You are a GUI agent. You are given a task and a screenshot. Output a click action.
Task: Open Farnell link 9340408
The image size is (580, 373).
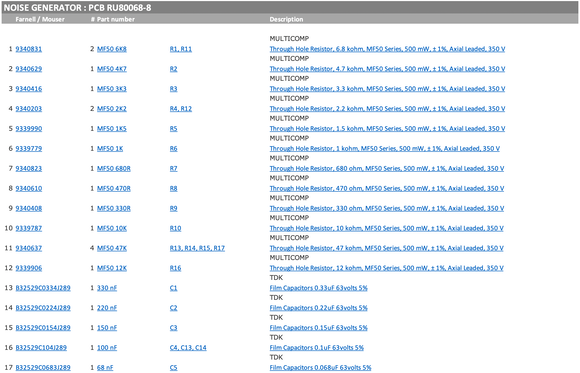(28, 209)
